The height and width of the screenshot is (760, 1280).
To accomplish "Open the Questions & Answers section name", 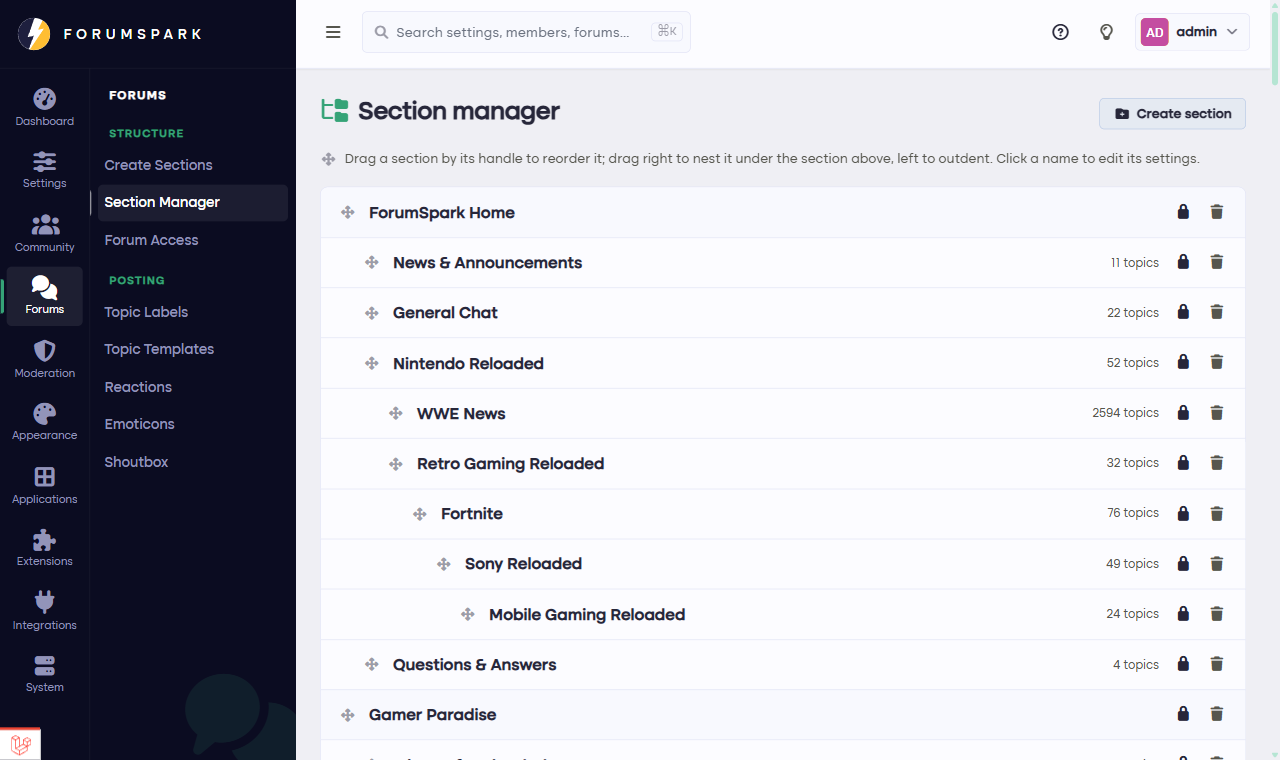I will 474,665.
